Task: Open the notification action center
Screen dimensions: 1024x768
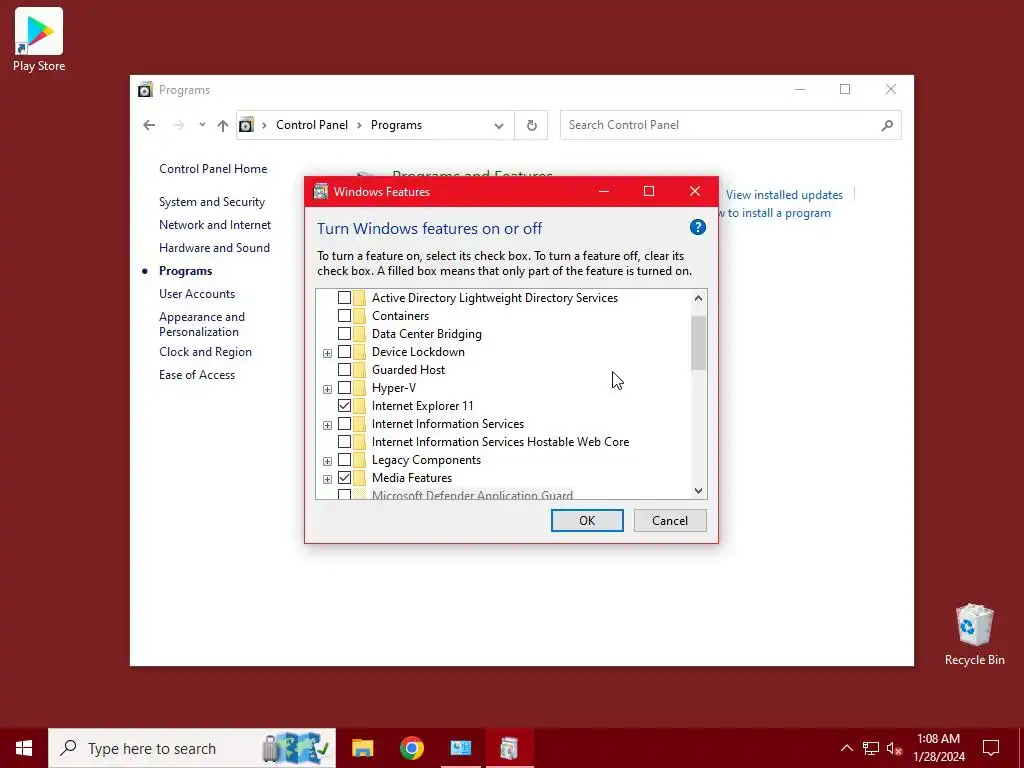Action: tap(991, 748)
